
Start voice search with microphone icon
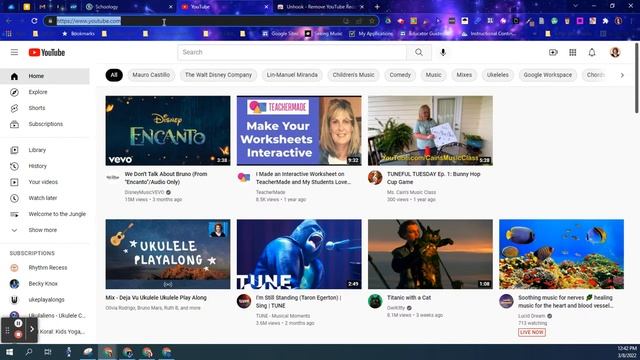click(x=443, y=52)
